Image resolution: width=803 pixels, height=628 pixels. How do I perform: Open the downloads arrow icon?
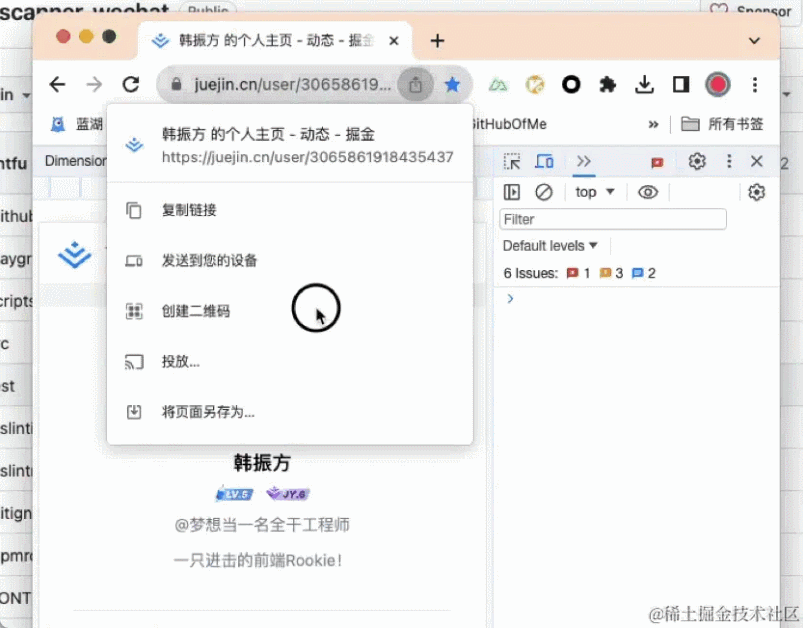pyautogui.click(x=644, y=85)
